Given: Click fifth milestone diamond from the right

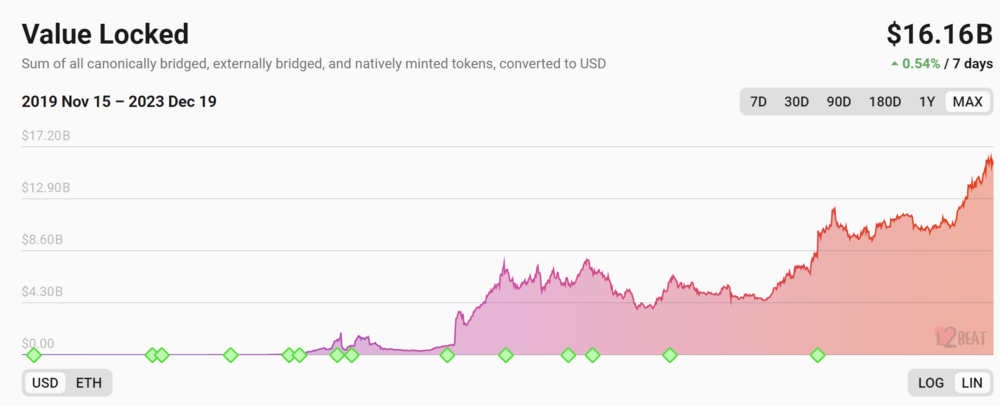Looking at the screenshot, I should [506, 355].
